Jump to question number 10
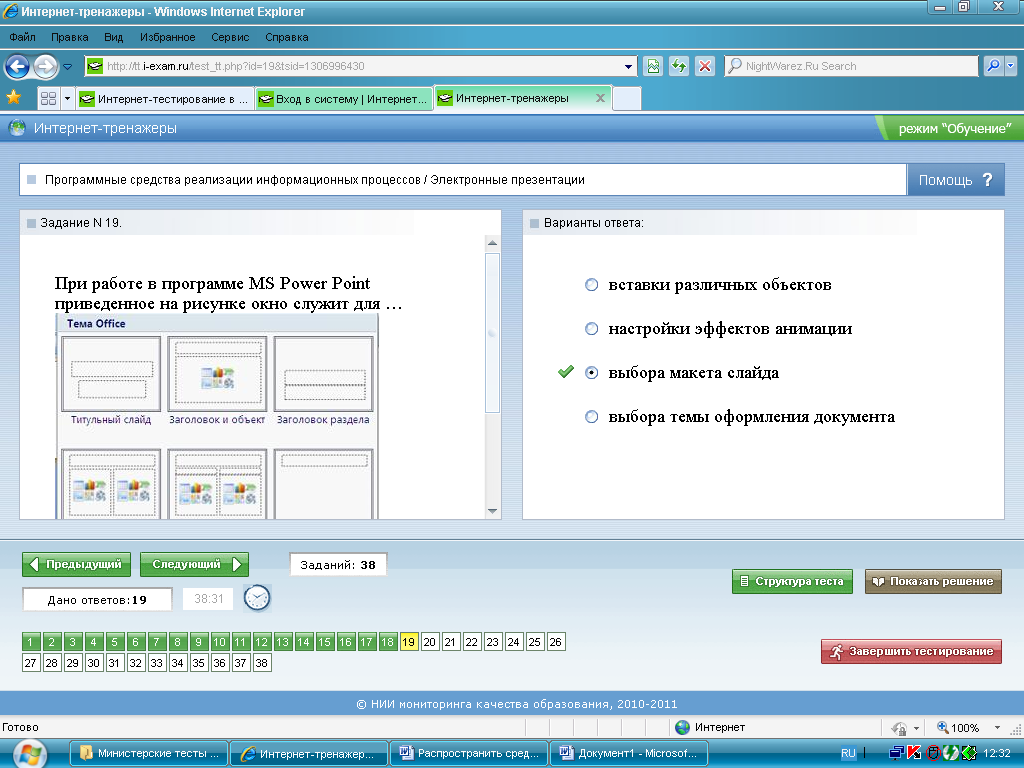 click(x=219, y=642)
